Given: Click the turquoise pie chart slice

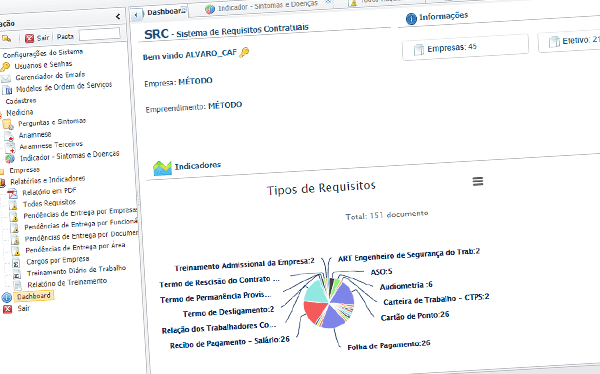Looking at the screenshot, I should click(317, 292).
